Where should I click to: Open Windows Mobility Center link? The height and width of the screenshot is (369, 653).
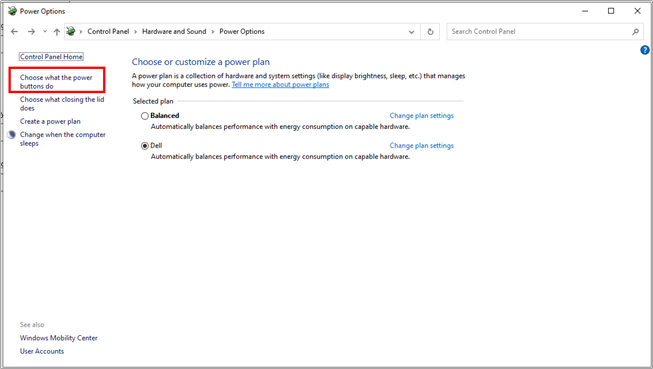[x=59, y=338]
